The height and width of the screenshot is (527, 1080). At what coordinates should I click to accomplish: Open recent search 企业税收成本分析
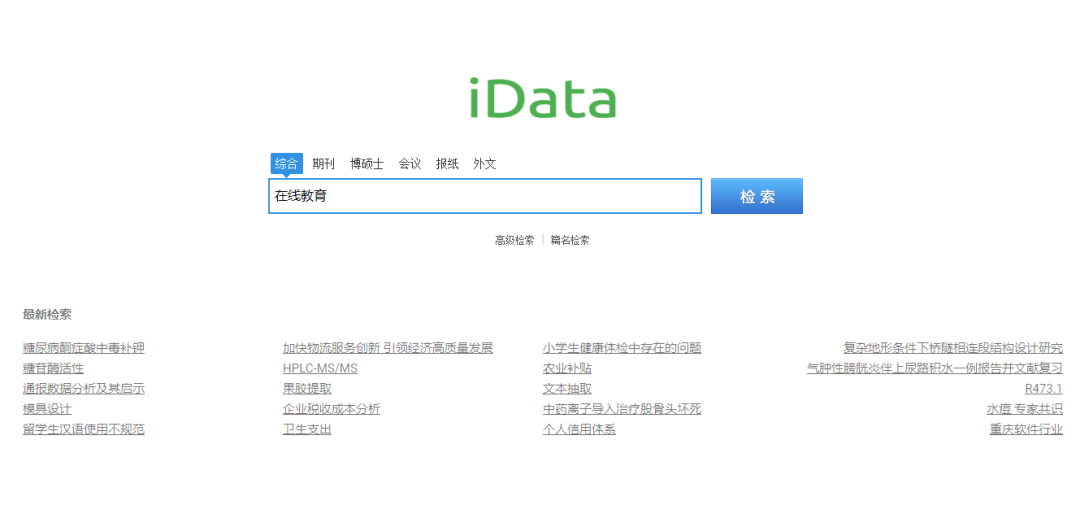331,409
